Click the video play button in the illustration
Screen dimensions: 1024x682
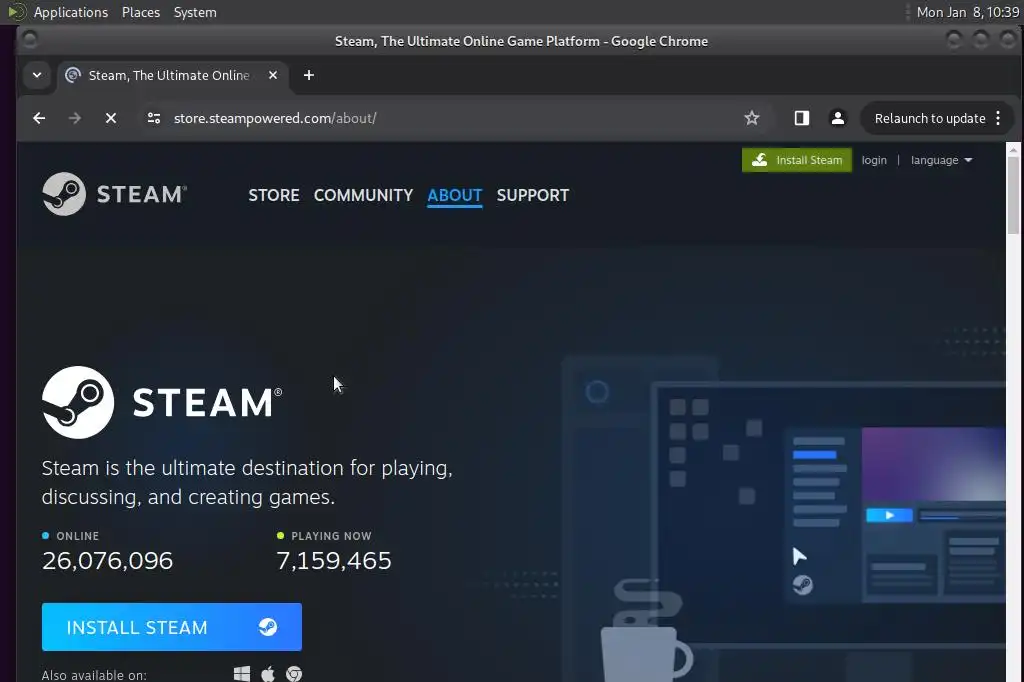pos(889,515)
